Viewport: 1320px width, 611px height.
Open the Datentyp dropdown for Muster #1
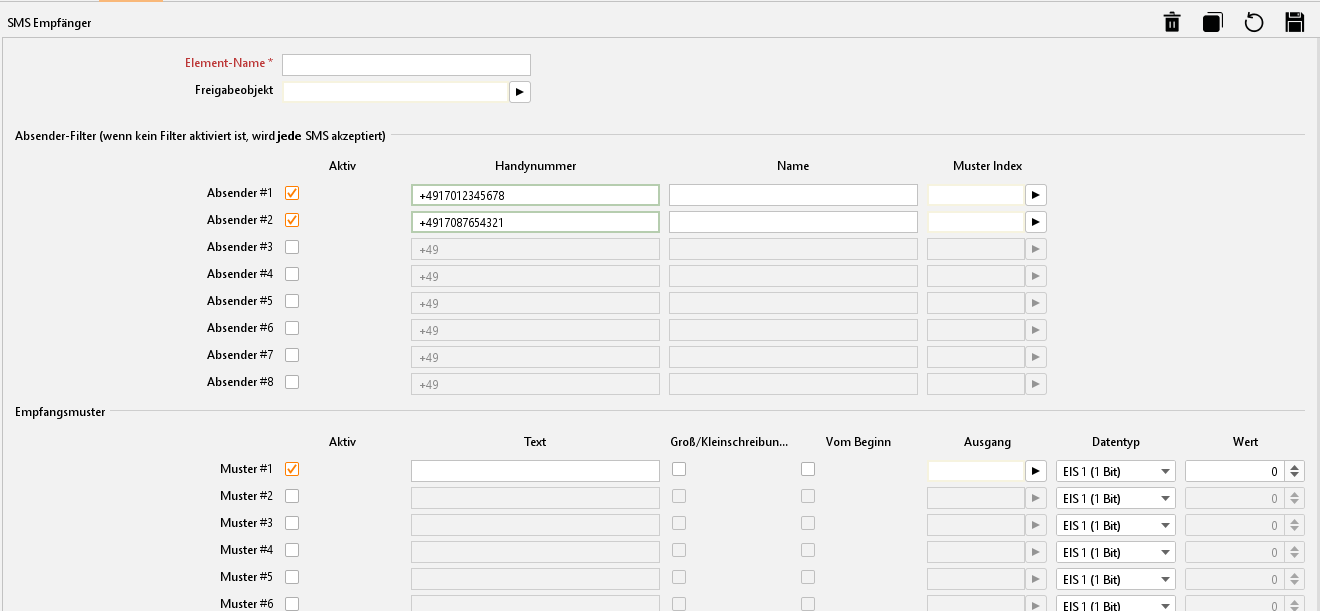tap(1115, 471)
